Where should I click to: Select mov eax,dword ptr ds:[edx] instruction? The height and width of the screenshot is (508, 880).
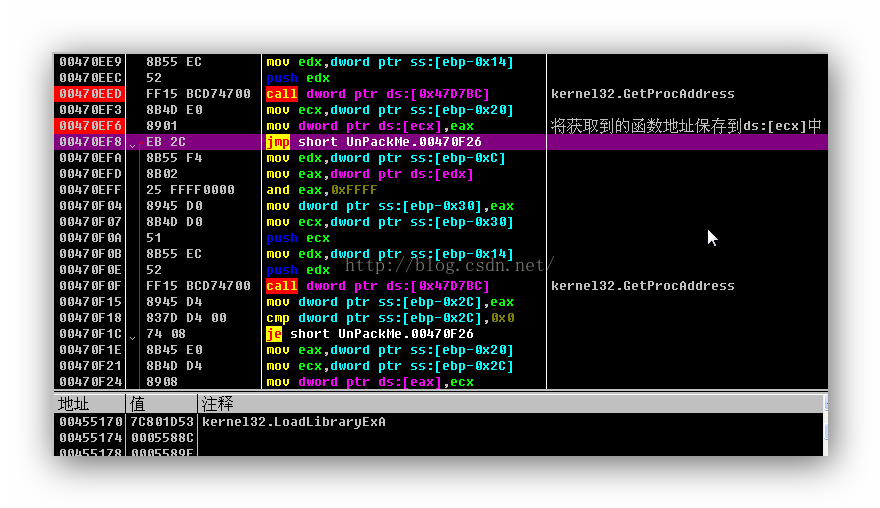[x=370, y=174]
